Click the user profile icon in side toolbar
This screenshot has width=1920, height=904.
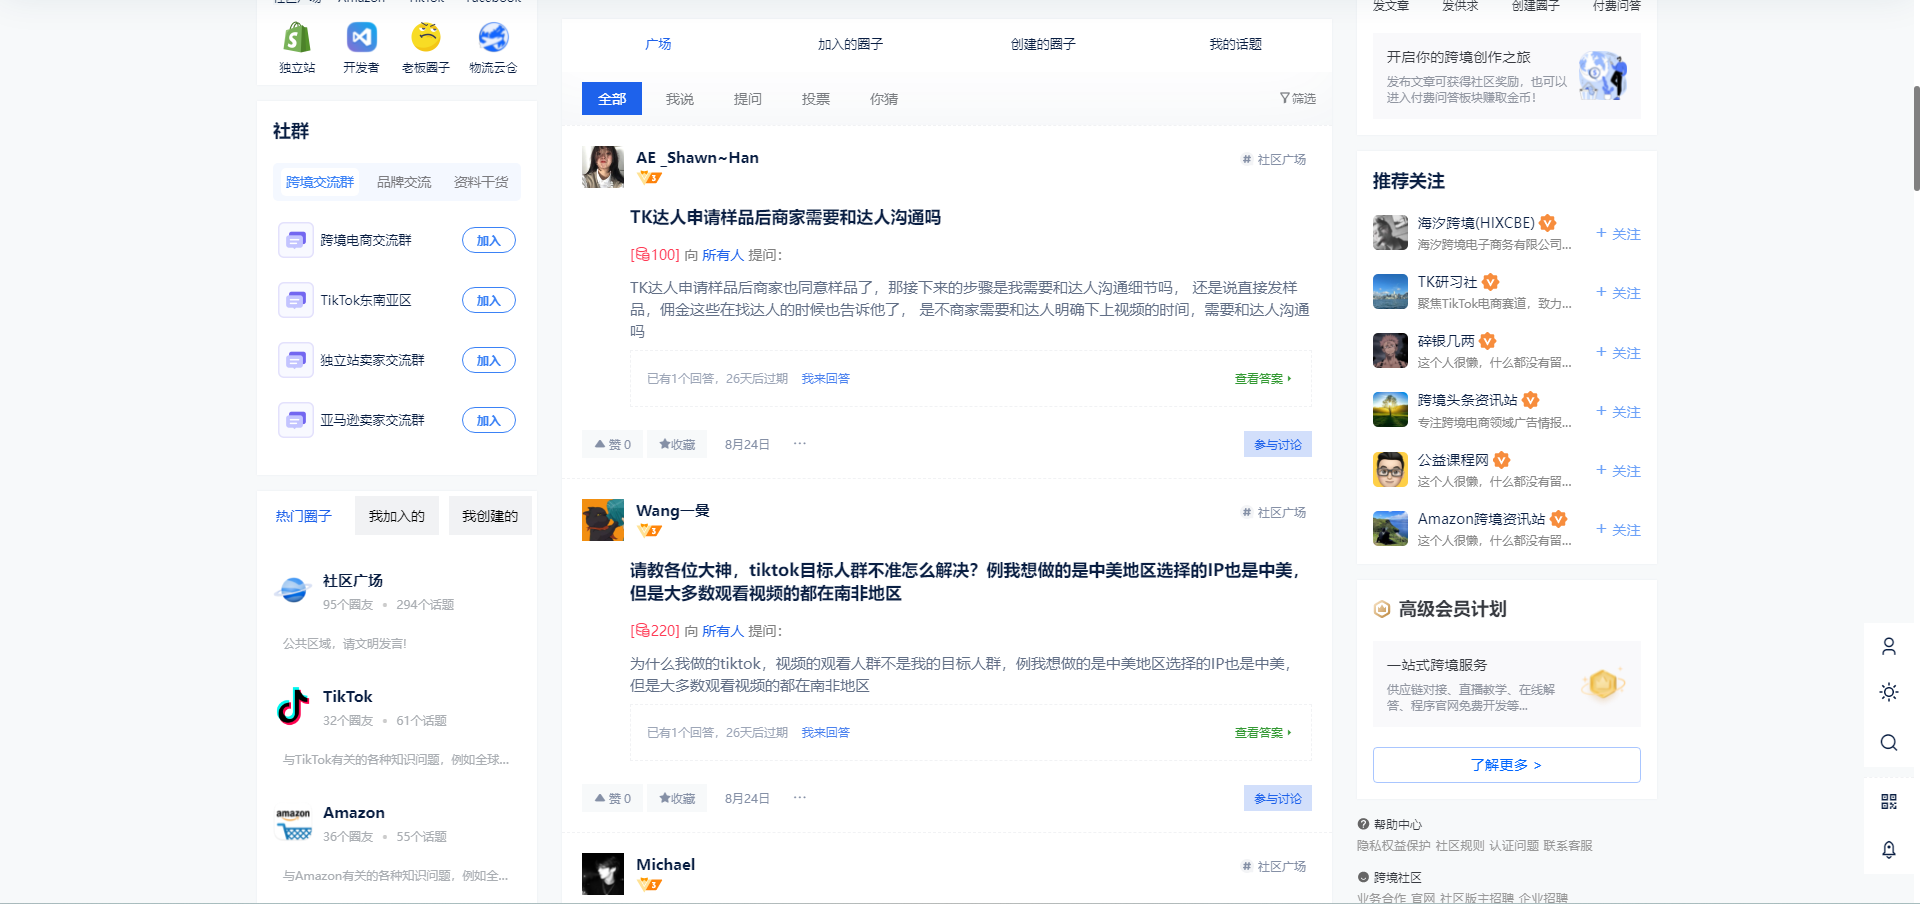coord(1889,647)
